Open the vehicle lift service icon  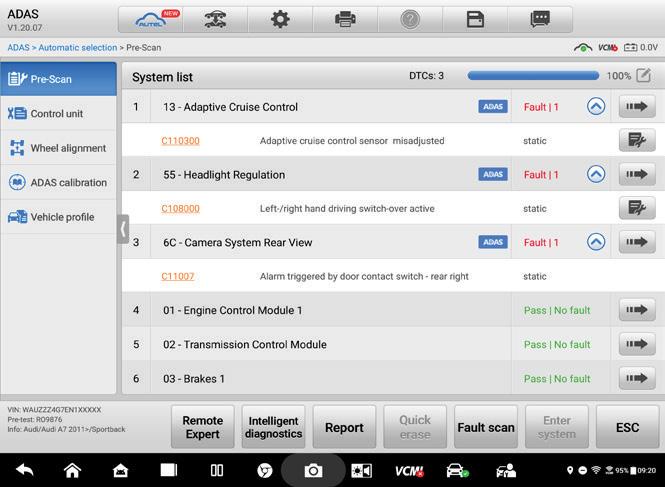pos(215,20)
